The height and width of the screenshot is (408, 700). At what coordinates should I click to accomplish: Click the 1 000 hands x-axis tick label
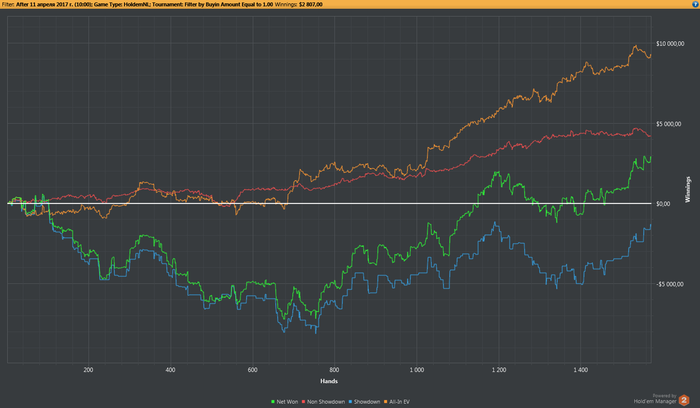tap(417, 370)
